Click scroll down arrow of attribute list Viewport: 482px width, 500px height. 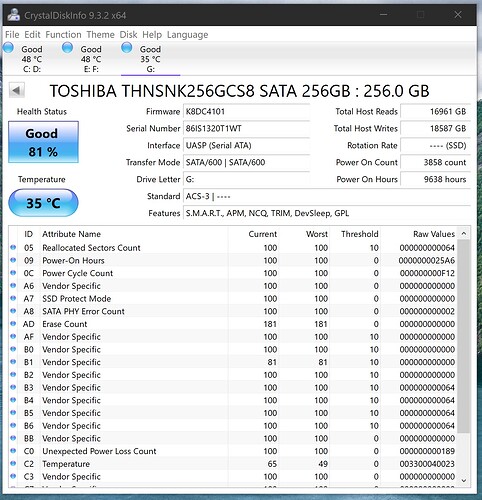(464, 480)
